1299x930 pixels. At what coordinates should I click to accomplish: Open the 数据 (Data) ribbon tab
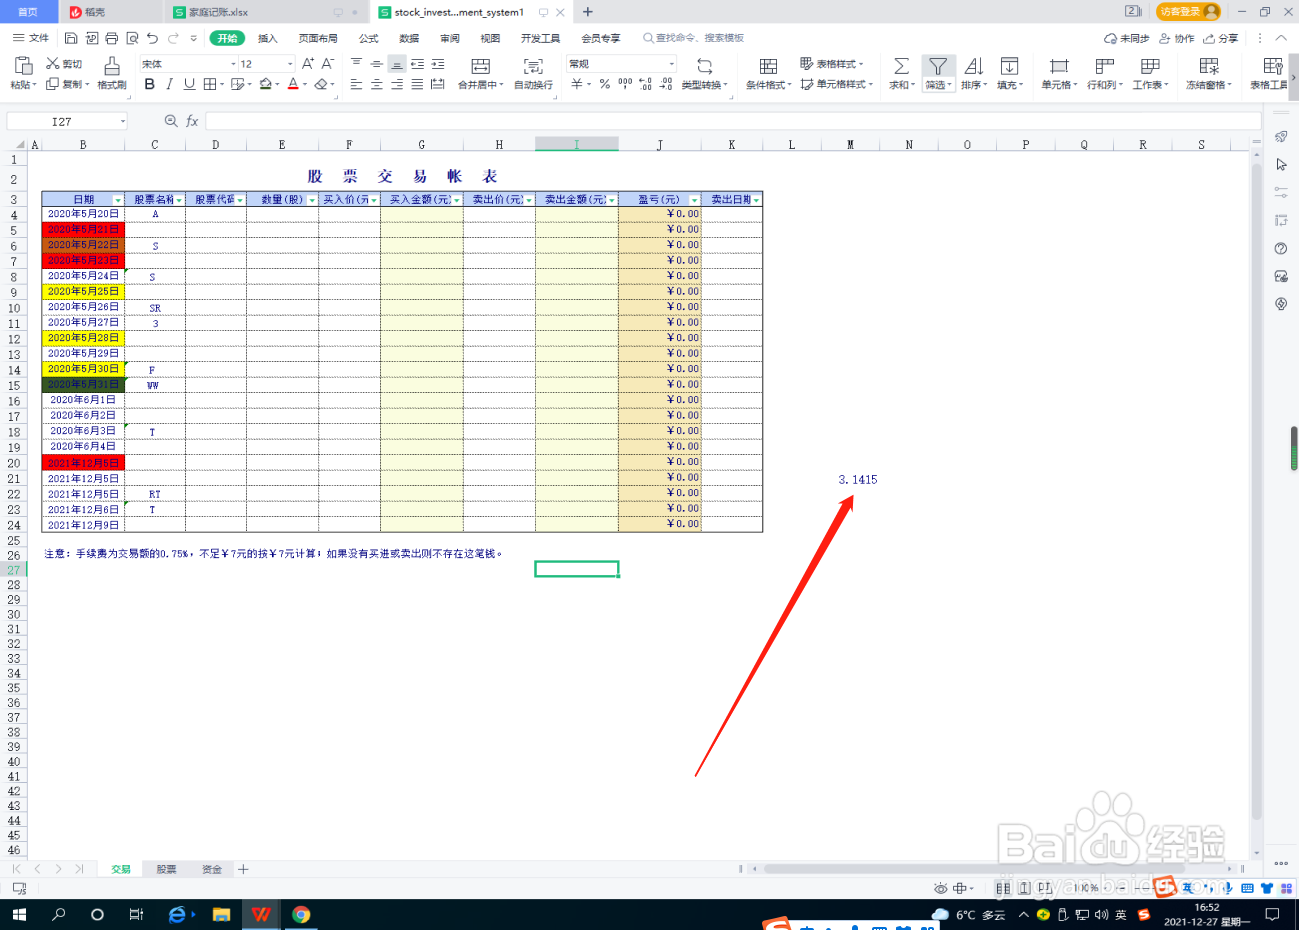tap(409, 38)
